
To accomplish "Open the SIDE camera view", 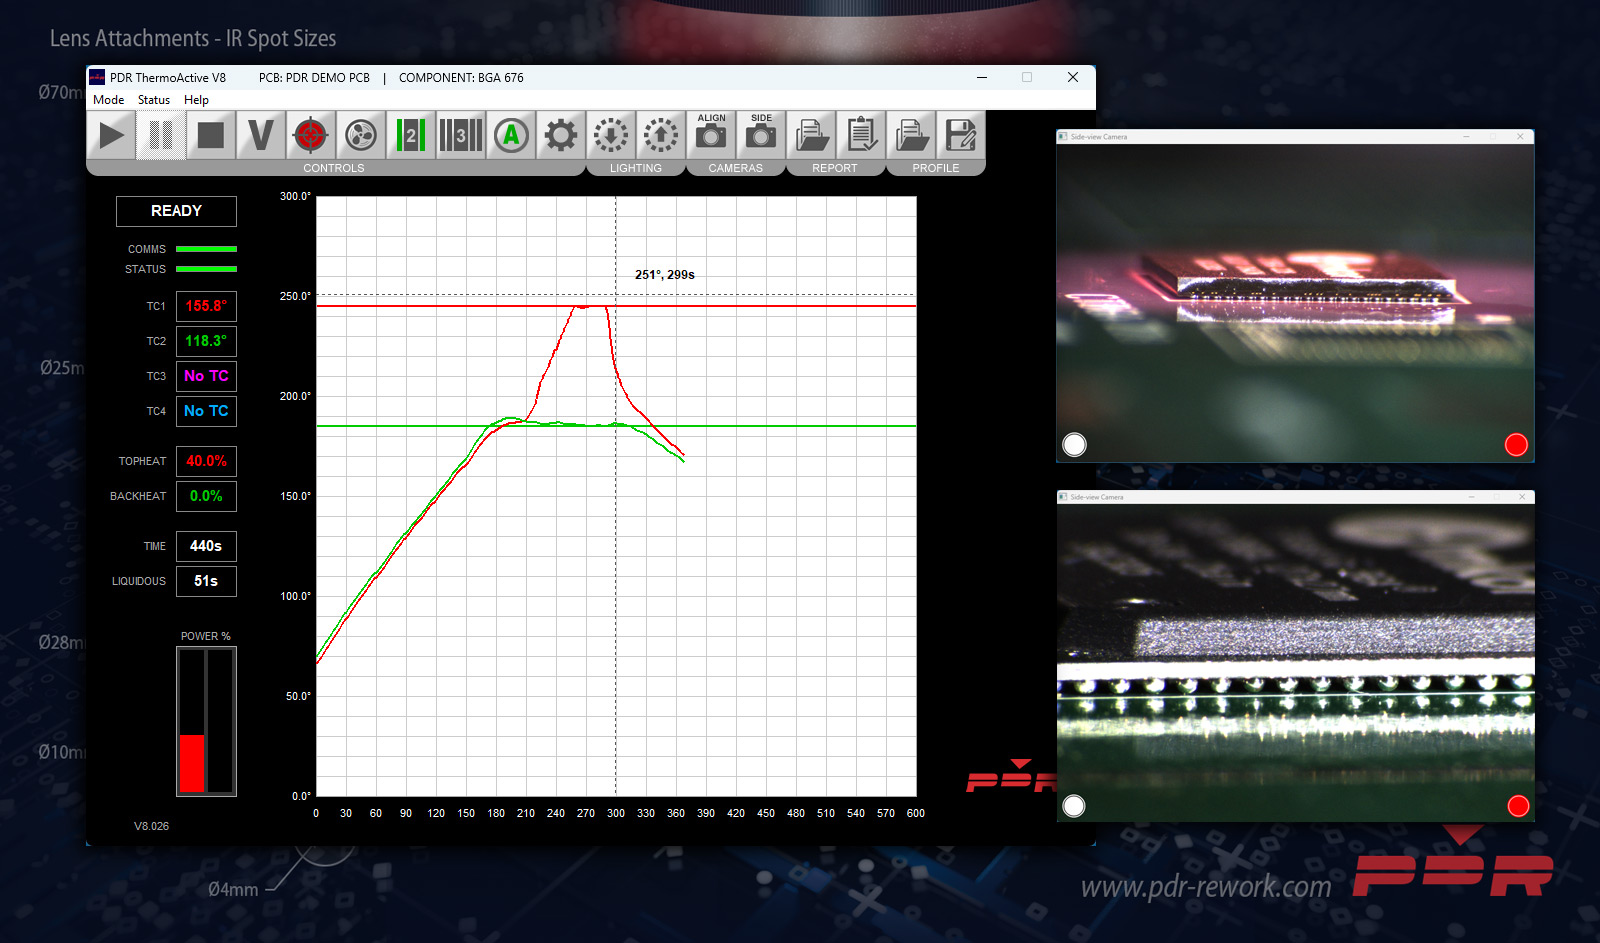I will [x=761, y=133].
